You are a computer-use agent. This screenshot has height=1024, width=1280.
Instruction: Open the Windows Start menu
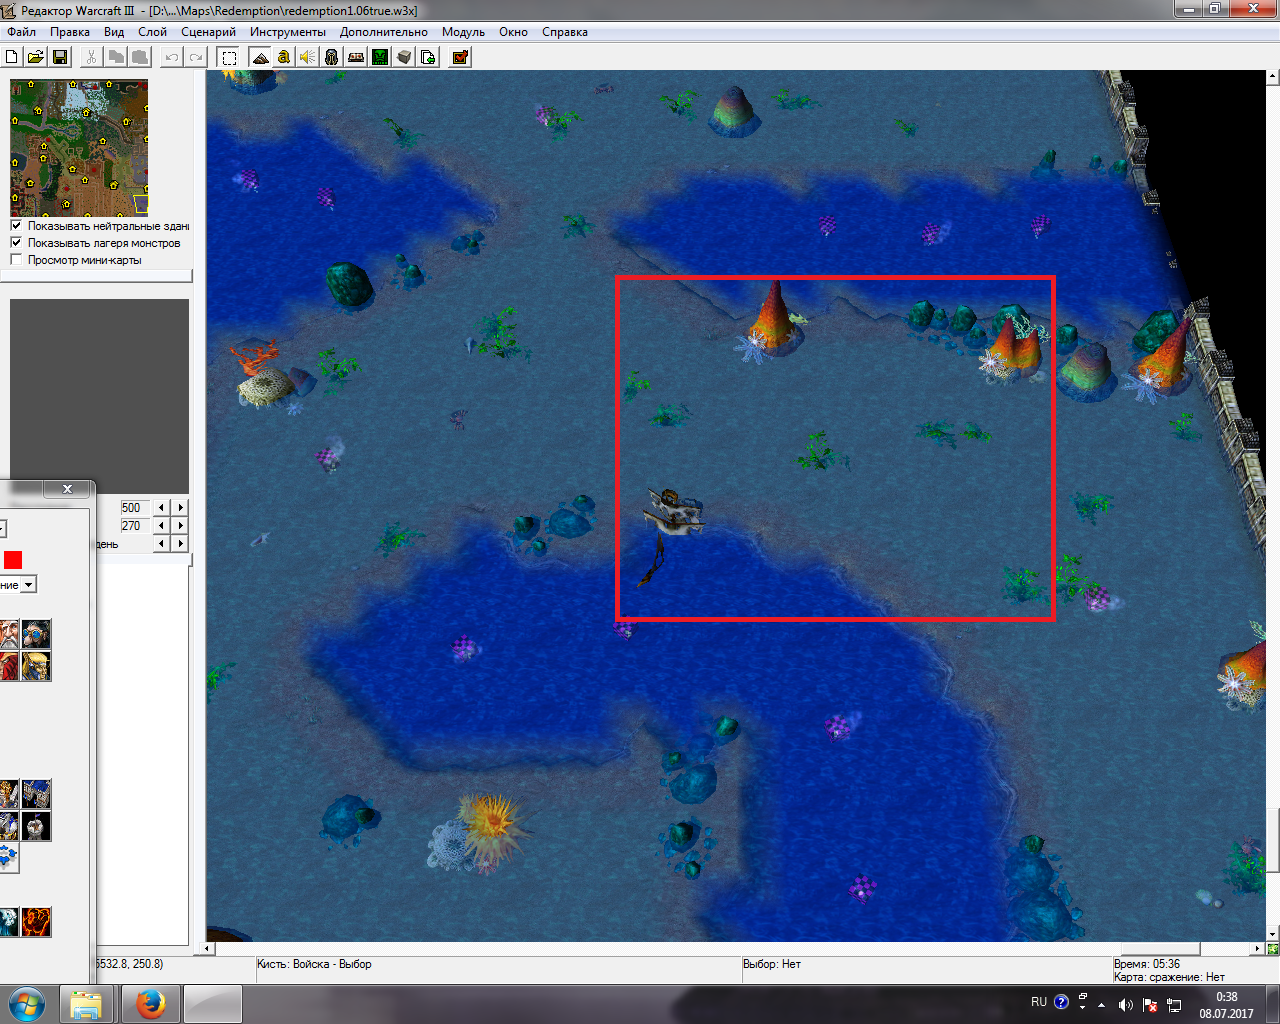[27, 1003]
